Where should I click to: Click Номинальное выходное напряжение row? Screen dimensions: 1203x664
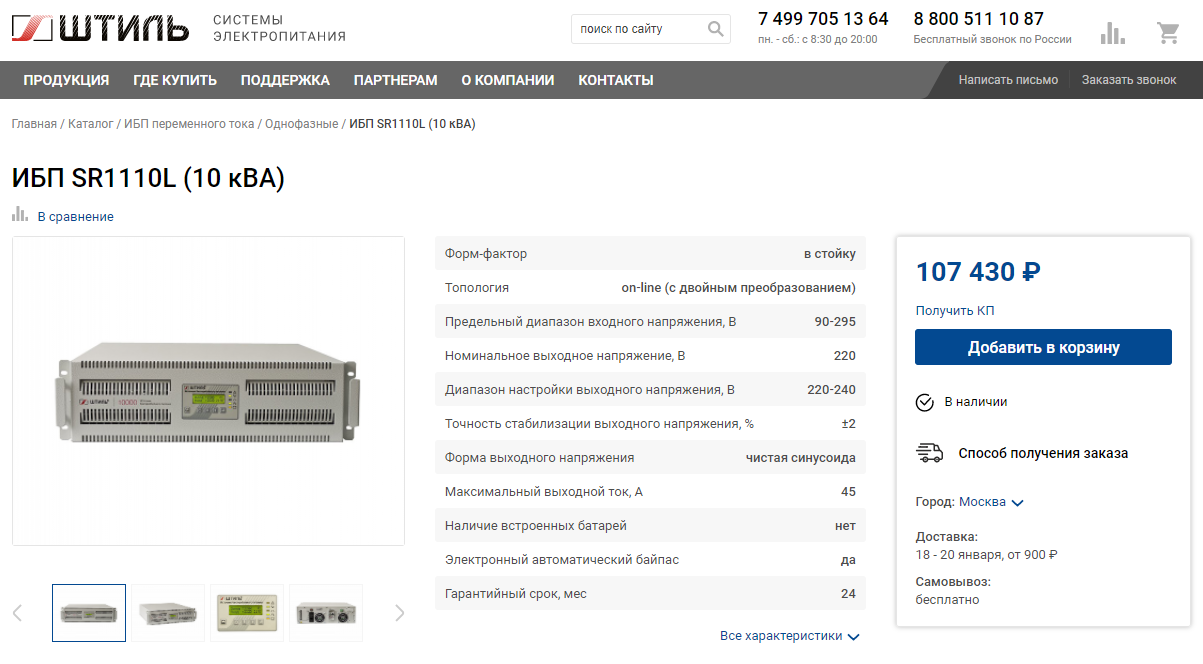(x=650, y=356)
